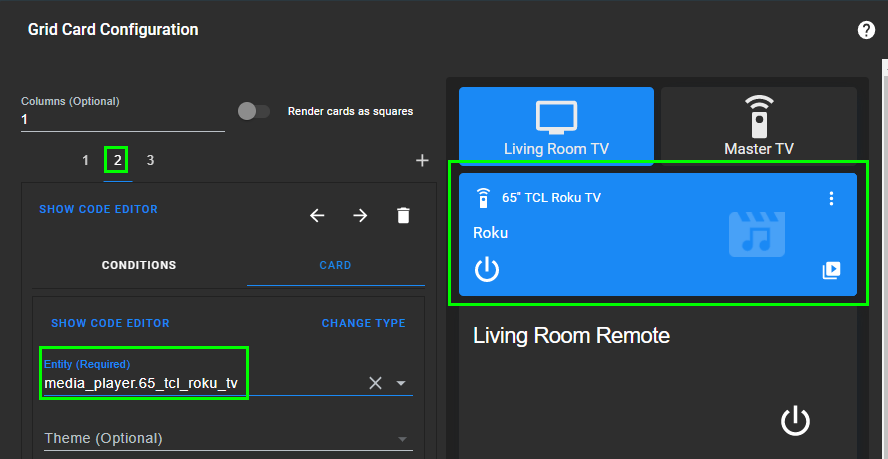888x459 pixels.
Task: Click the Living Room Remote heading
Action: [571, 336]
